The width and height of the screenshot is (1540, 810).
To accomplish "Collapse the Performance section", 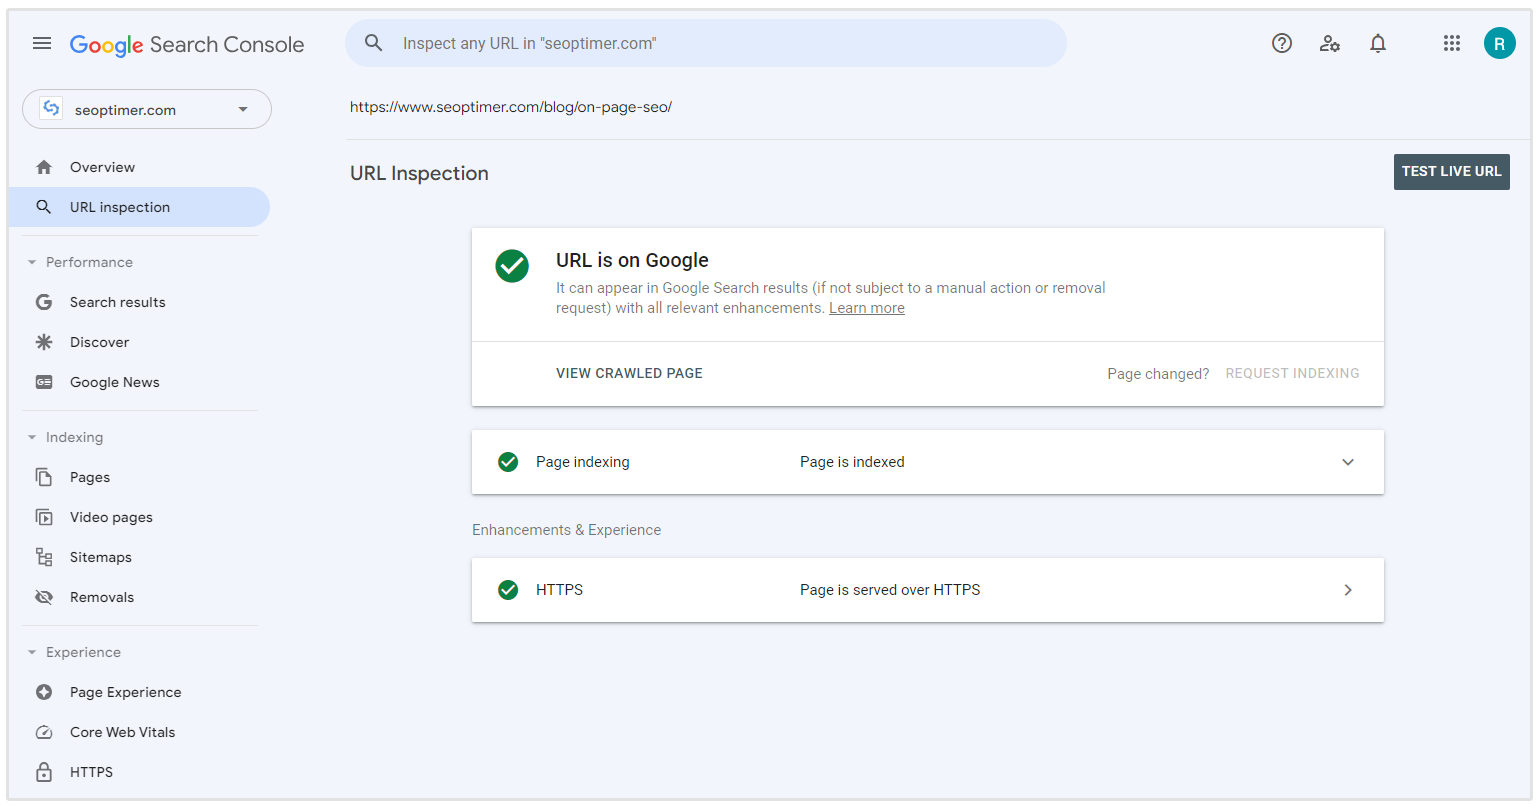I will pos(32,262).
